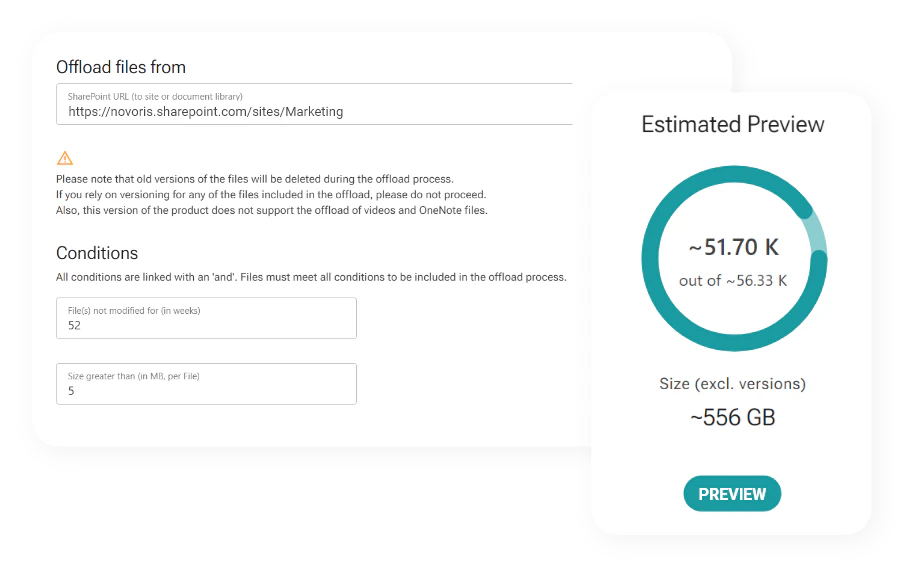Click the orange warning triangle icon
Image resolution: width=914 pixels, height=577 pixels.
[x=65, y=158]
